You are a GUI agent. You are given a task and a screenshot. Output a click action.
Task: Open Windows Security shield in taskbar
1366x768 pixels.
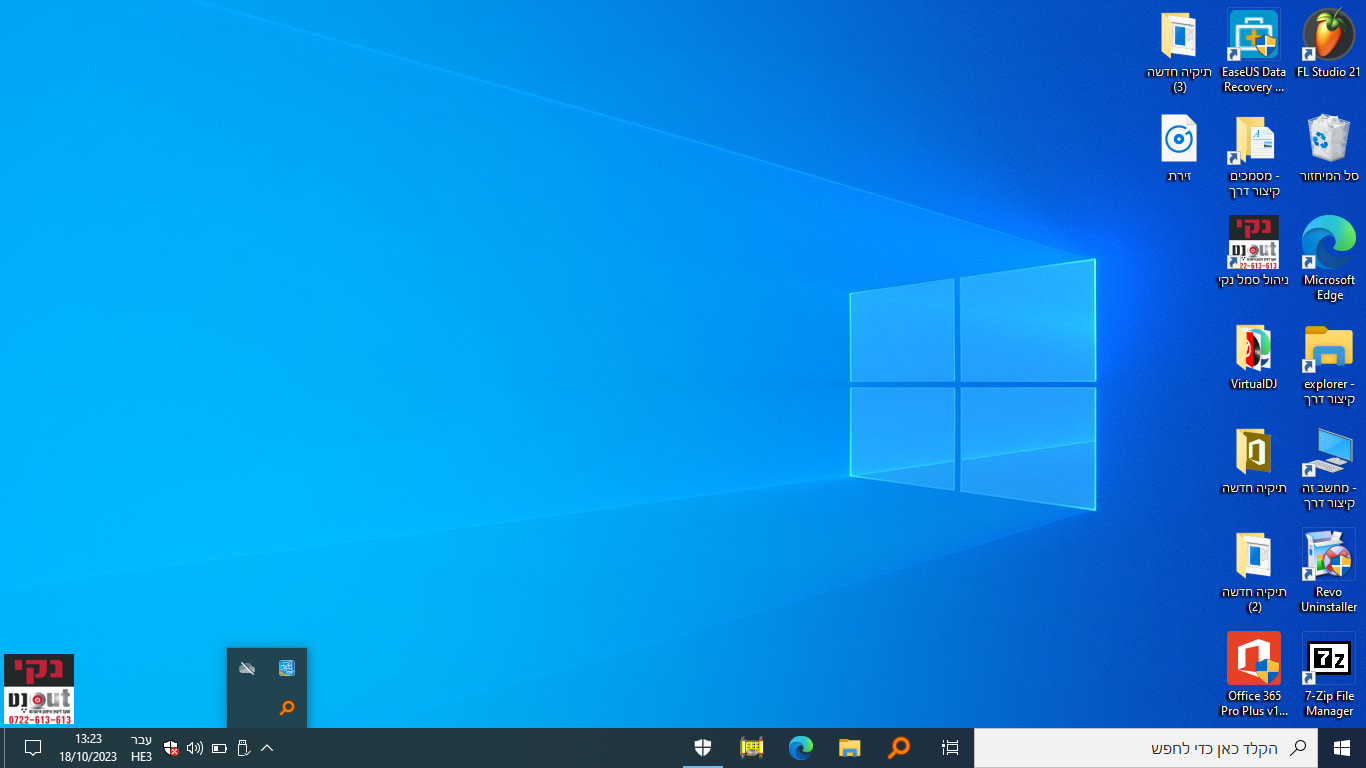[703, 748]
